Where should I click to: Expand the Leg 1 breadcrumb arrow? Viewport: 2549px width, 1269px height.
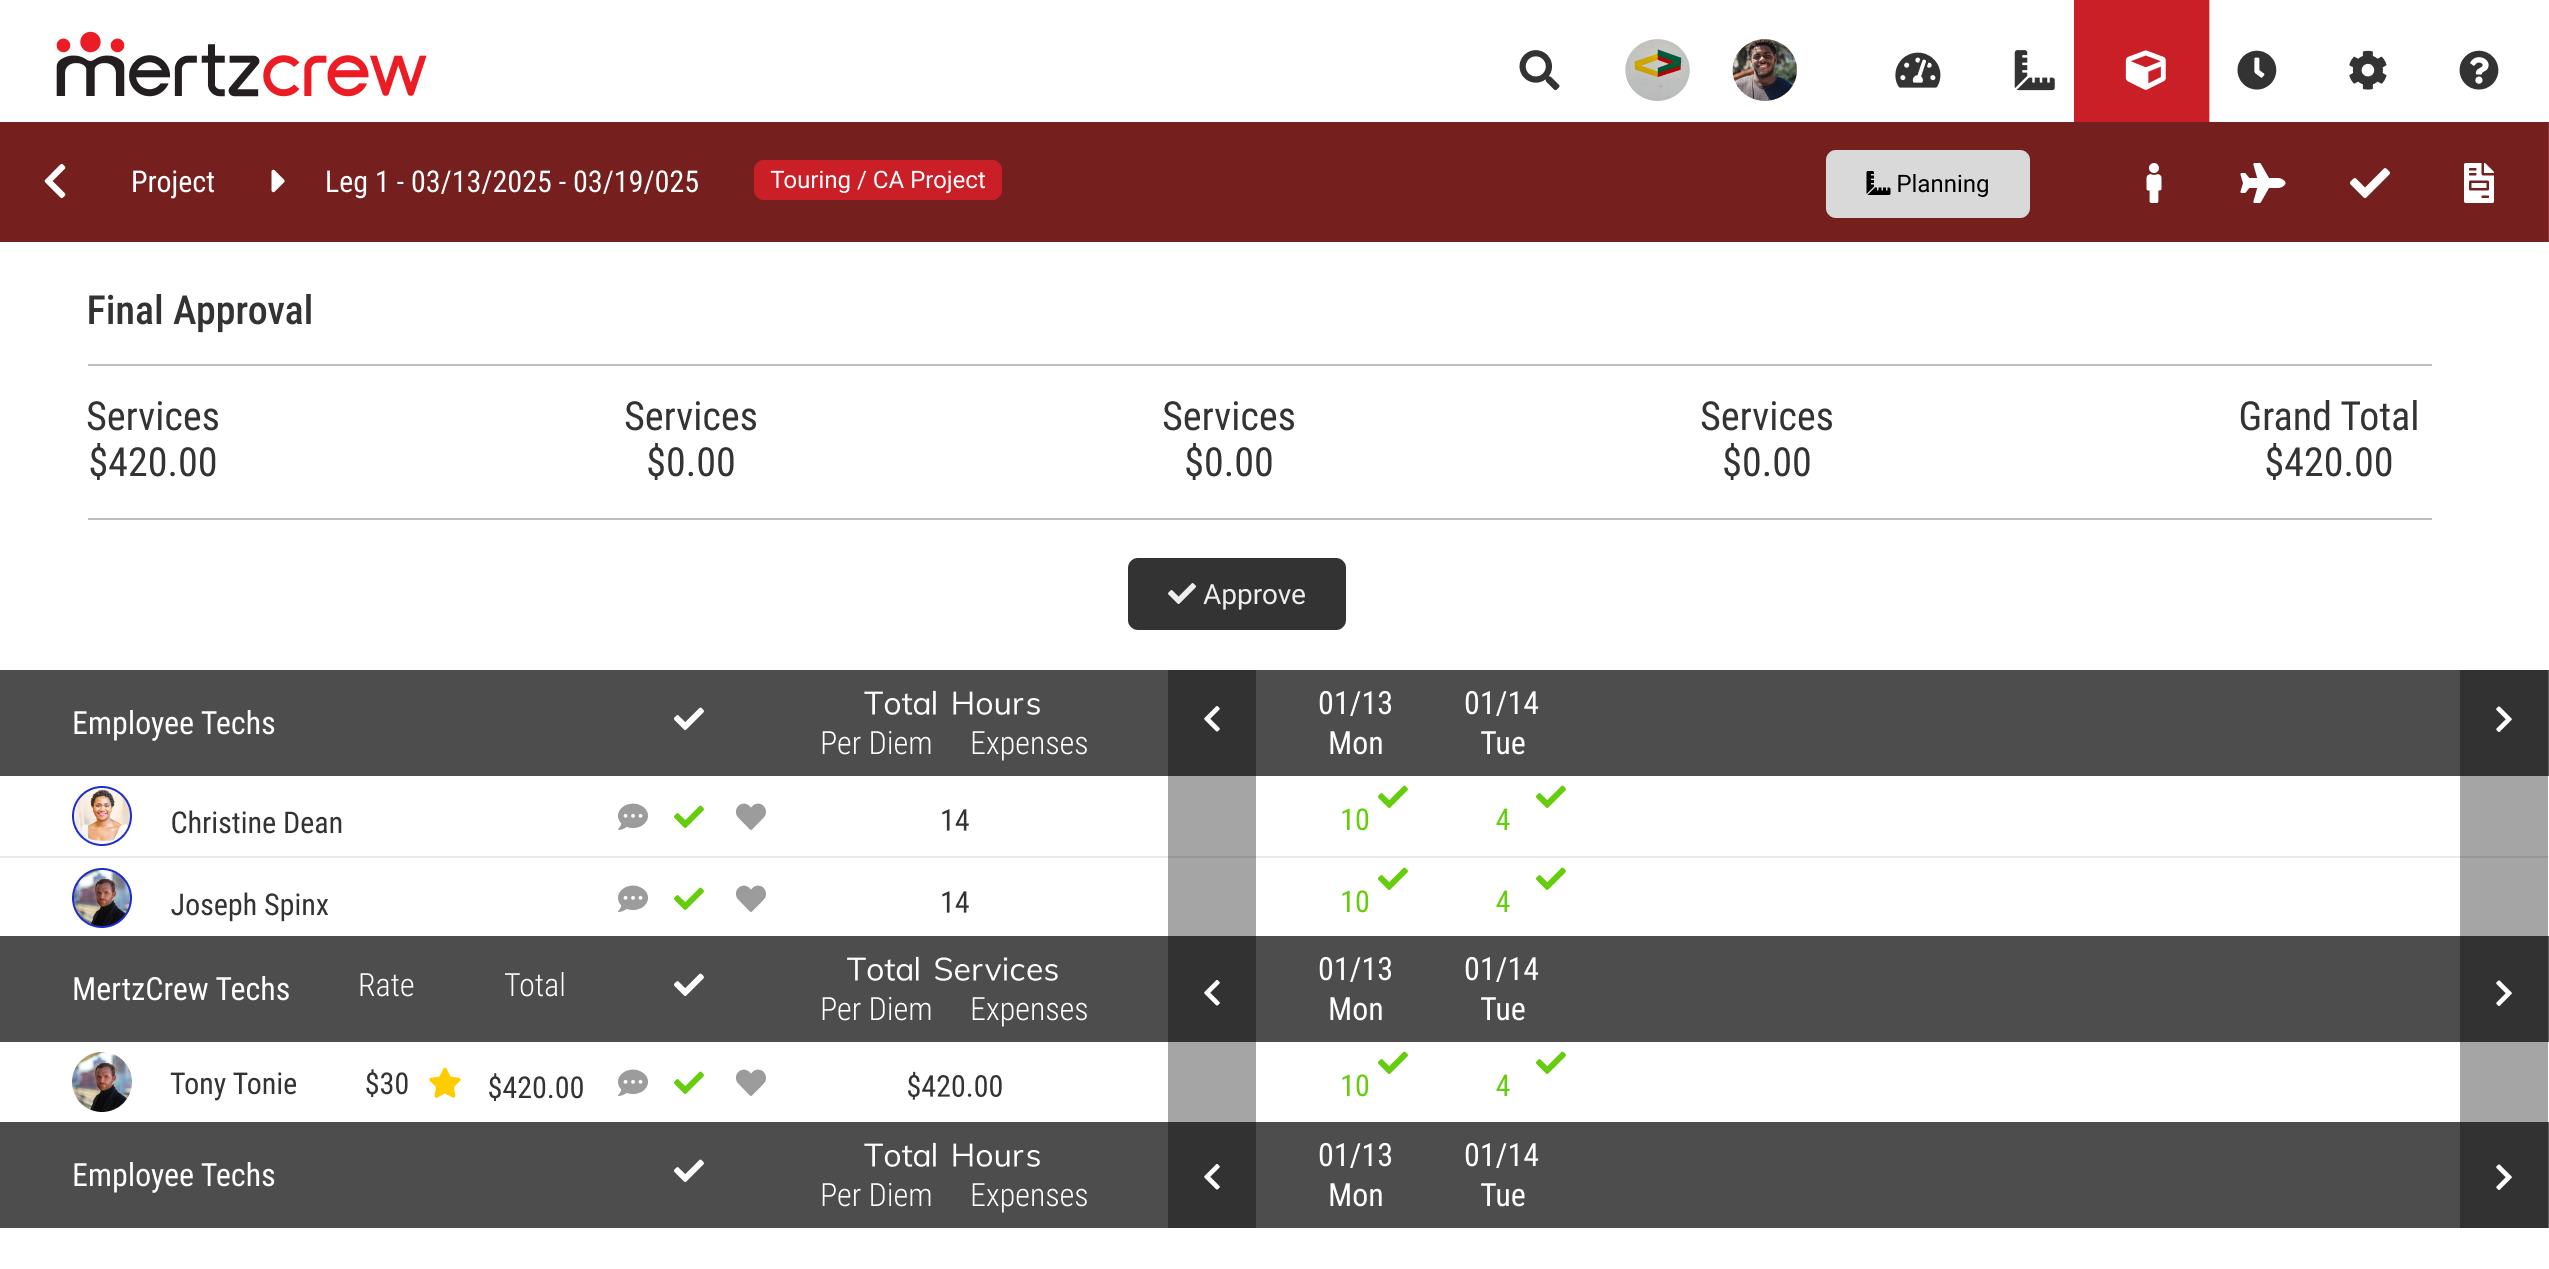click(x=278, y=181)
